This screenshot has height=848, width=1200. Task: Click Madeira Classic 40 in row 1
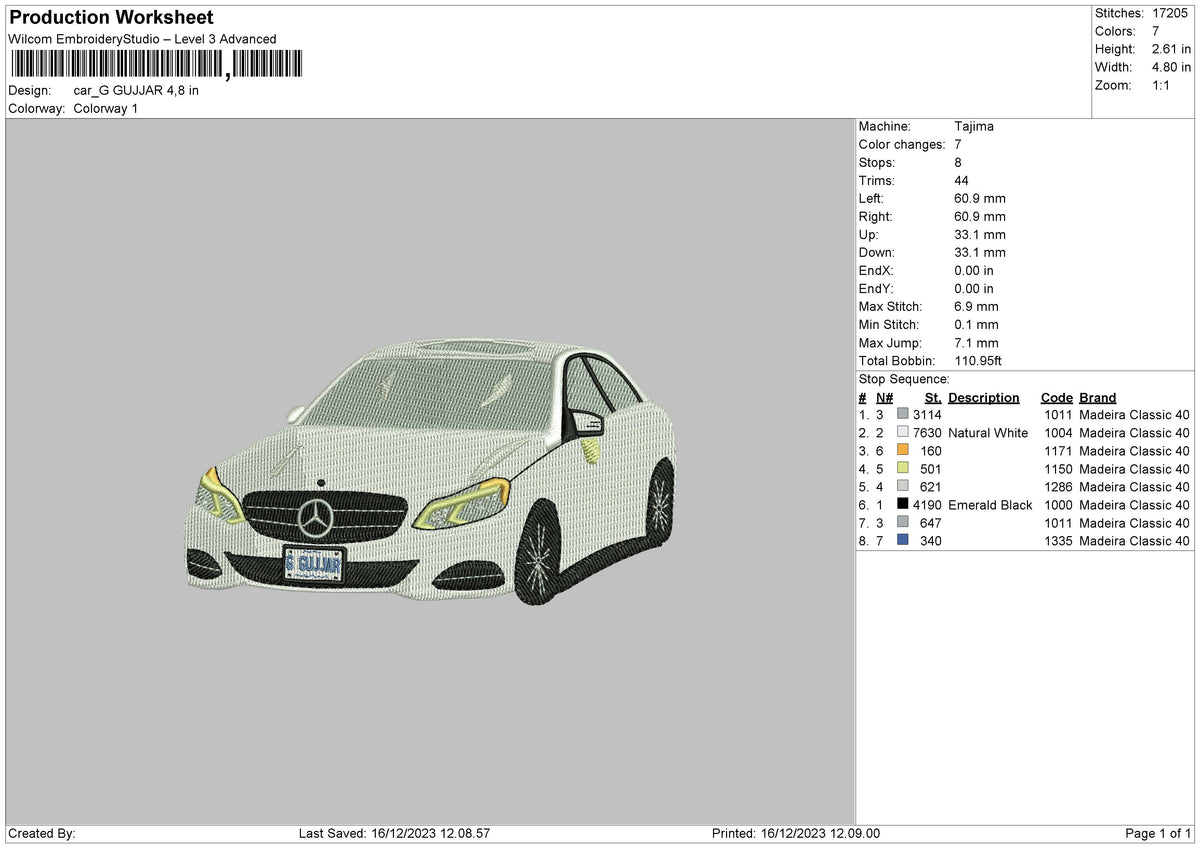(1134, 414)
